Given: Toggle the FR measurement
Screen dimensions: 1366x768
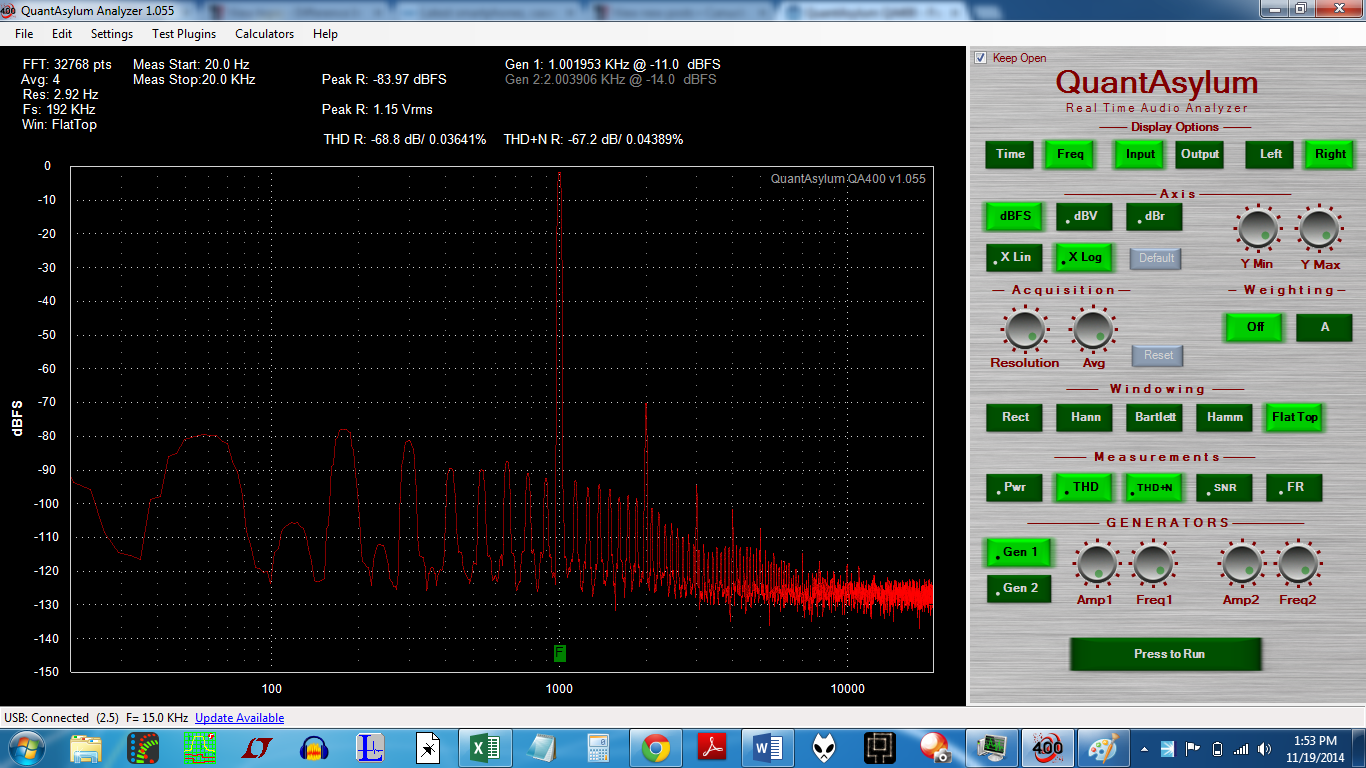Looking at the screenshot, I should click(x=1294, y=487).
